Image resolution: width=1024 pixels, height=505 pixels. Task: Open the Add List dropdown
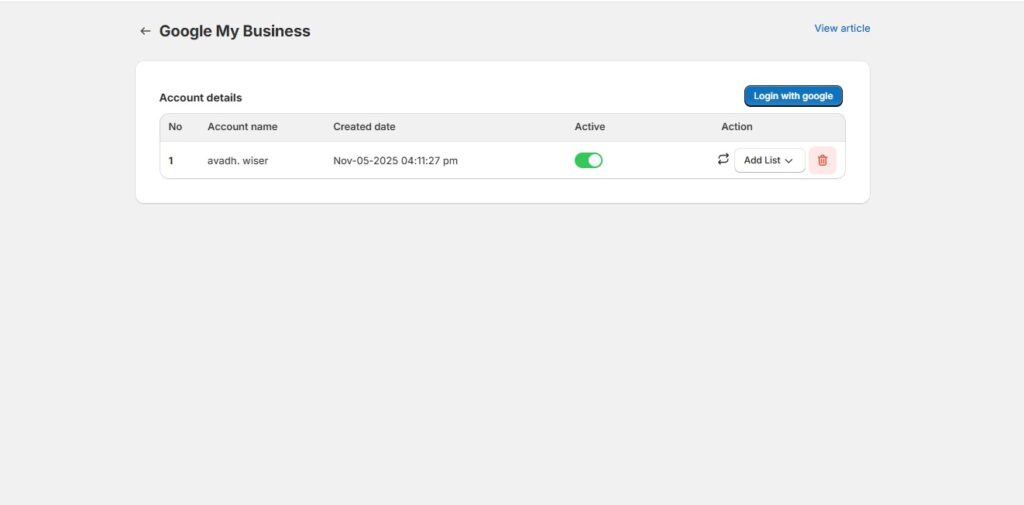768,160
